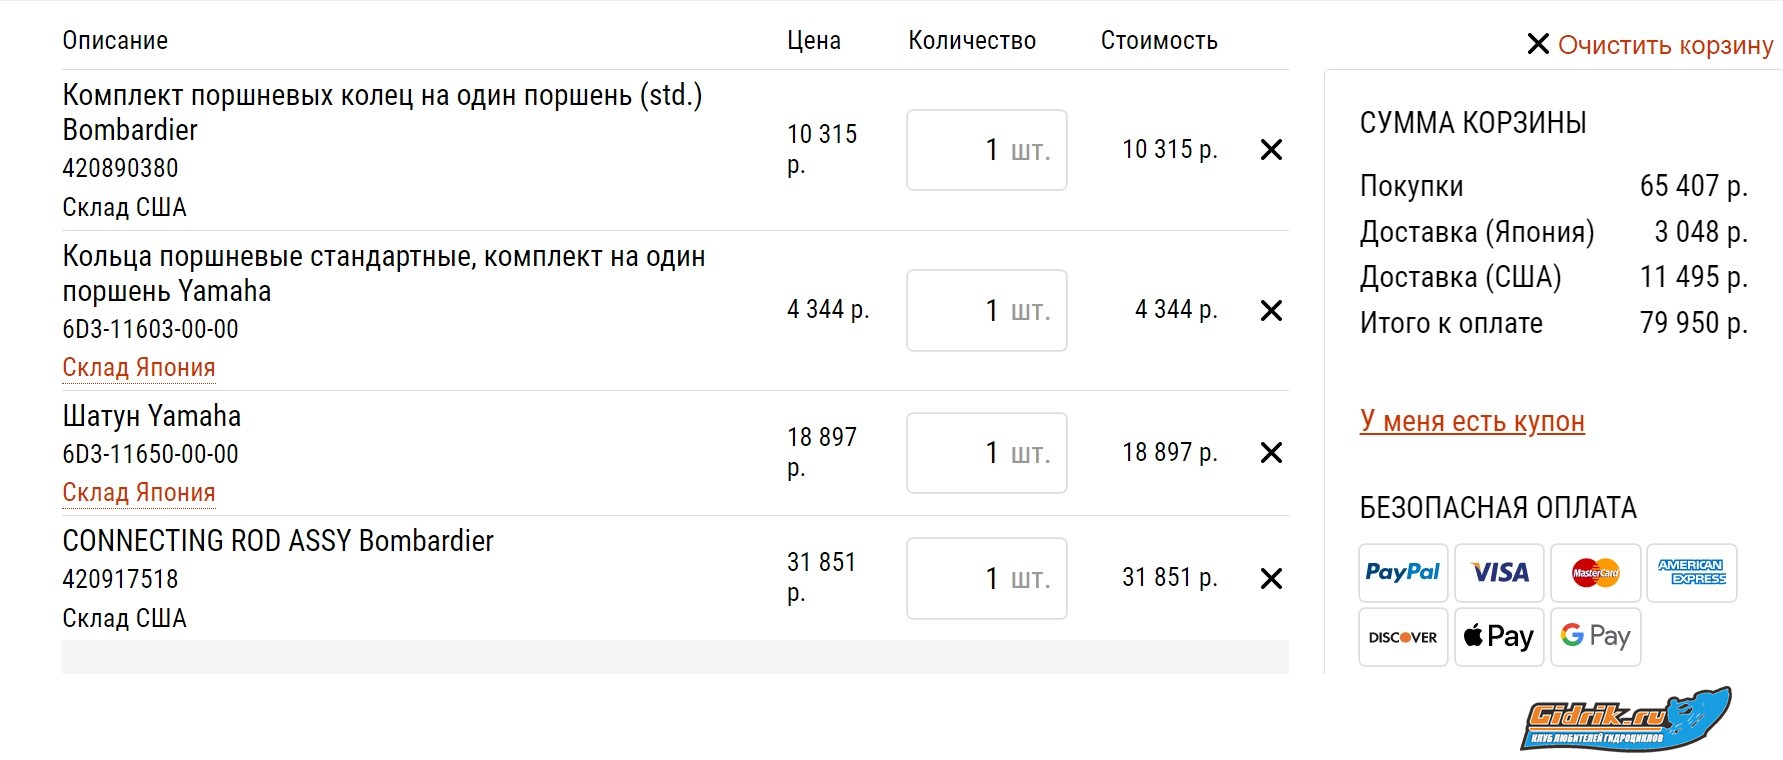
Task: Open Склад Япония link under Yamaha piston rings
Action: click(139, 368)
